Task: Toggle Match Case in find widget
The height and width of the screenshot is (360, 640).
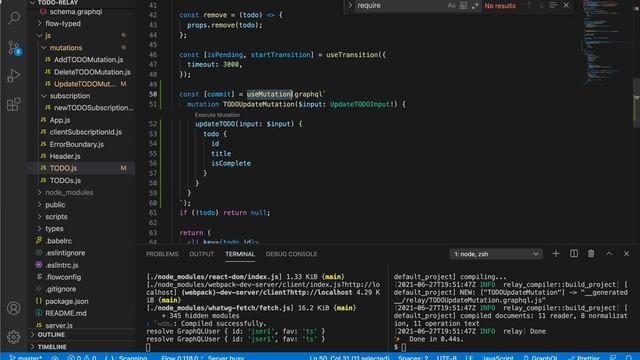Action: [451, 6]
